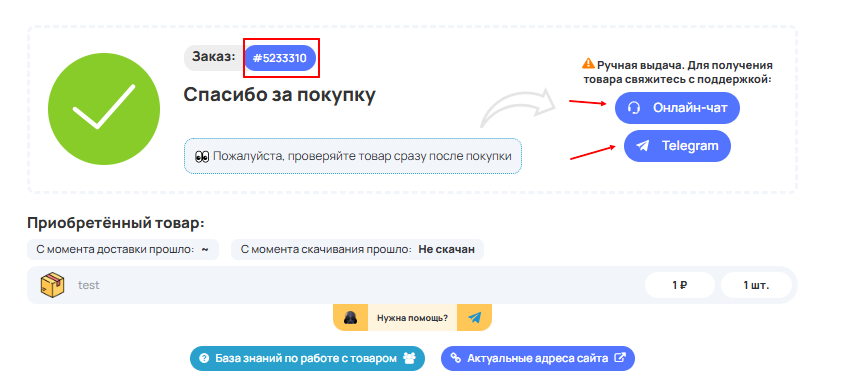Click the question mark icon in База знаний
Image resolution: width=853 pixels, height=391 pixels.
(205, 359)
